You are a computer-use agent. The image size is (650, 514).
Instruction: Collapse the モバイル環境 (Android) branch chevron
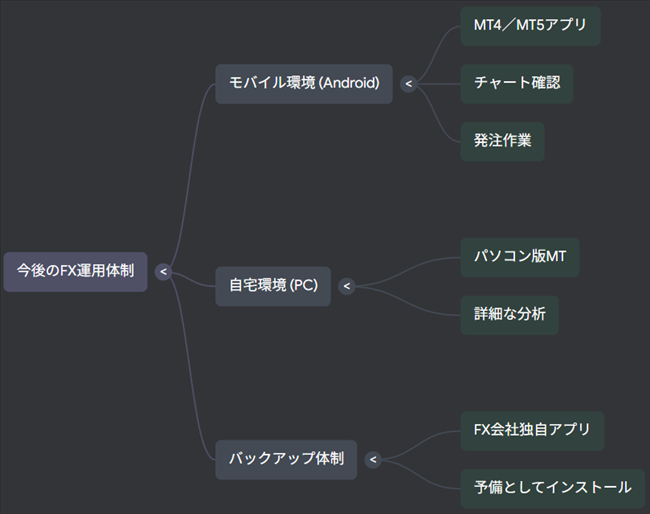tap(408, 84)
